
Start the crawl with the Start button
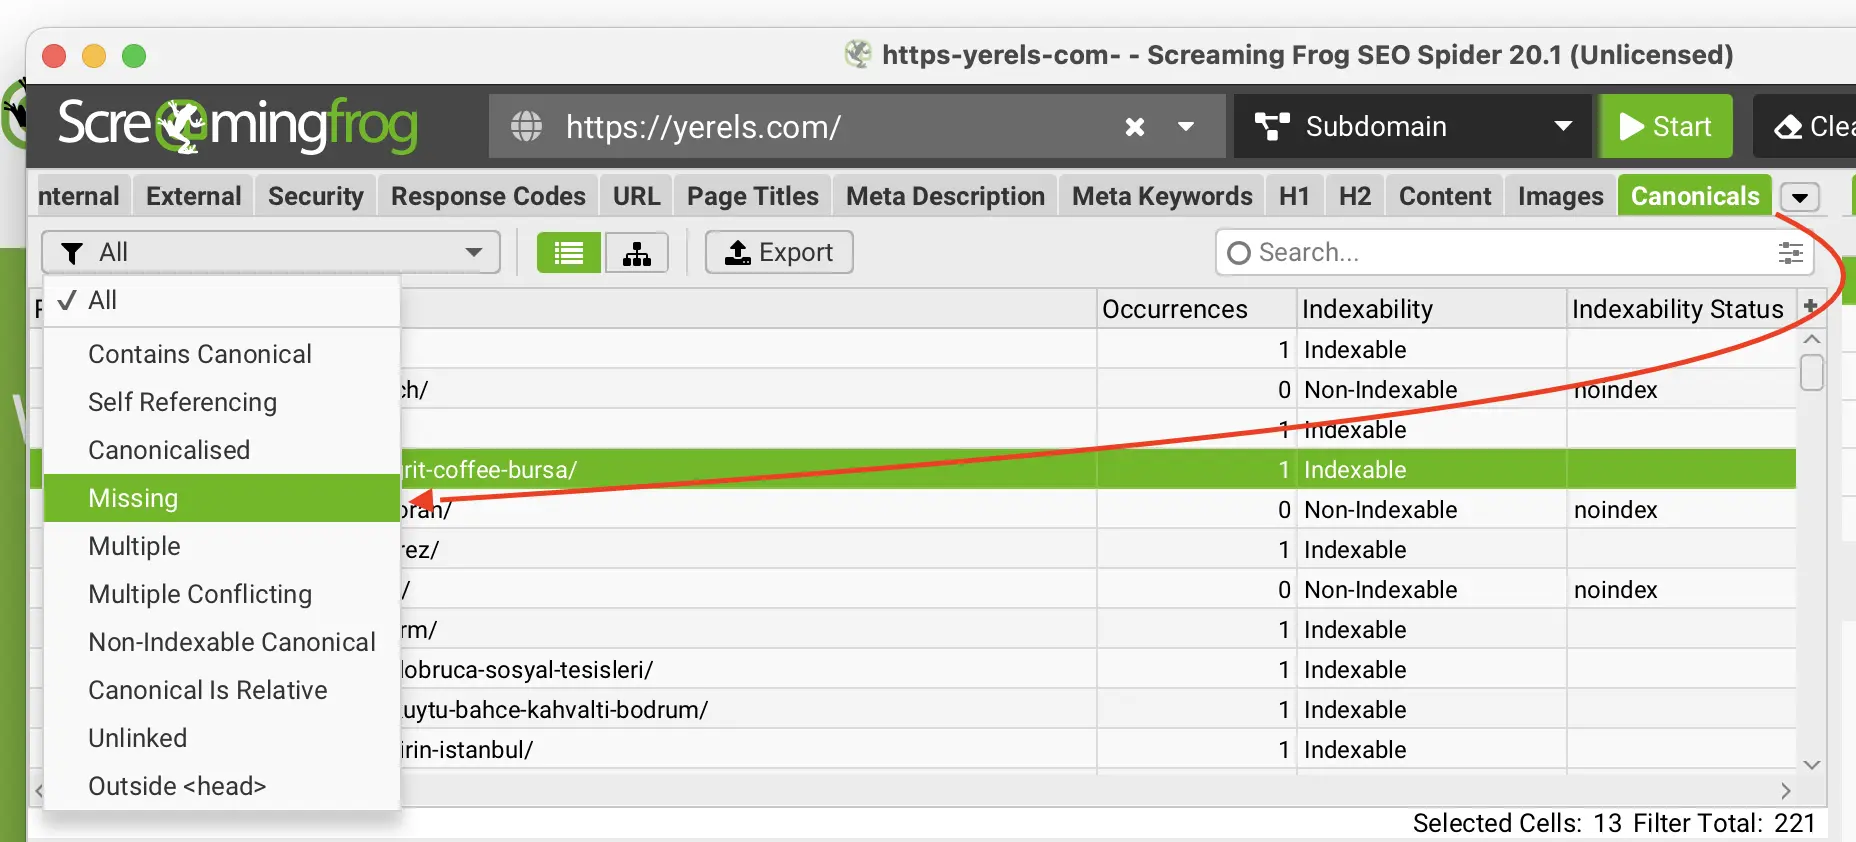point(1665,126)
